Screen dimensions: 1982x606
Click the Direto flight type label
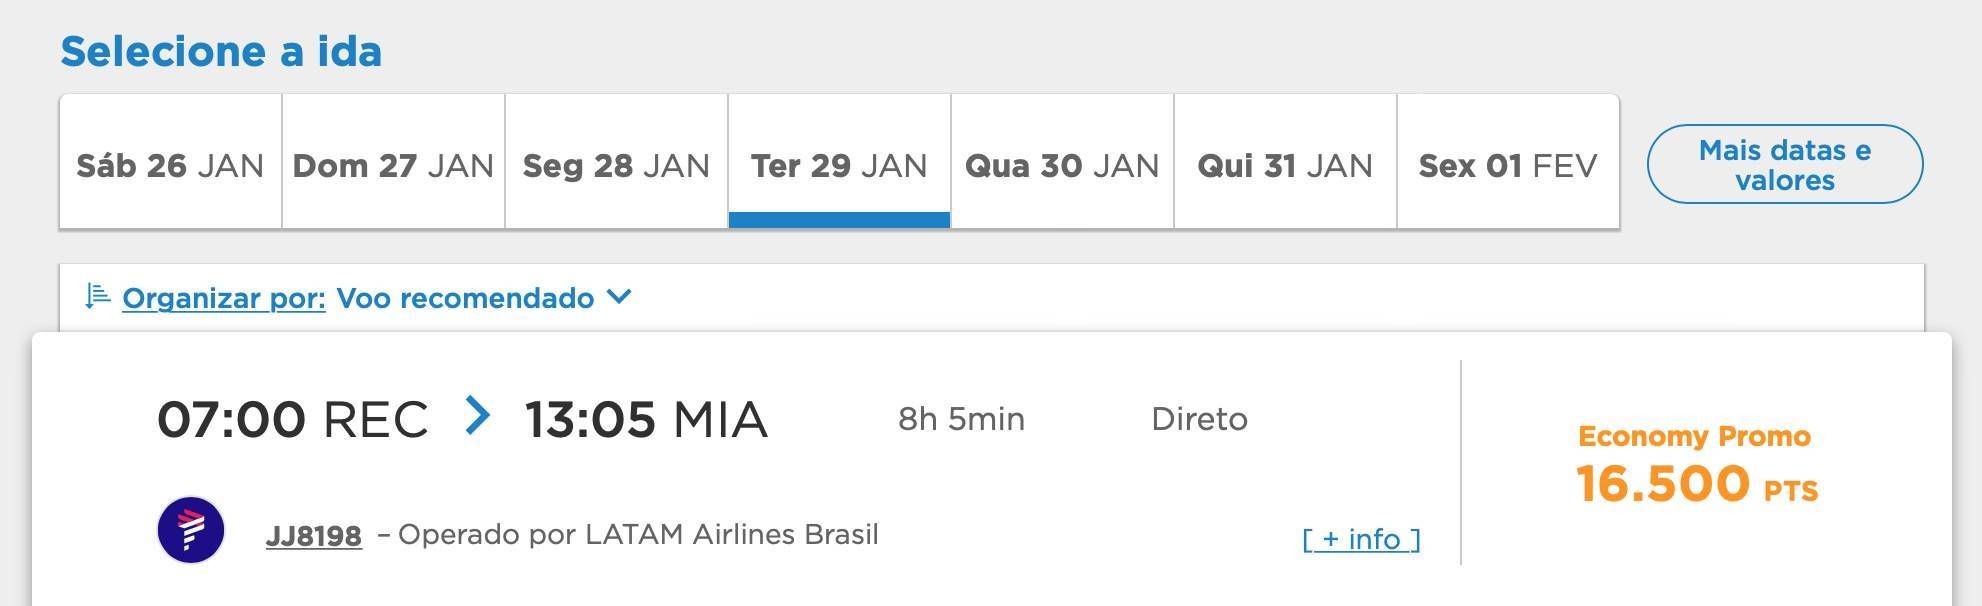1199,418
